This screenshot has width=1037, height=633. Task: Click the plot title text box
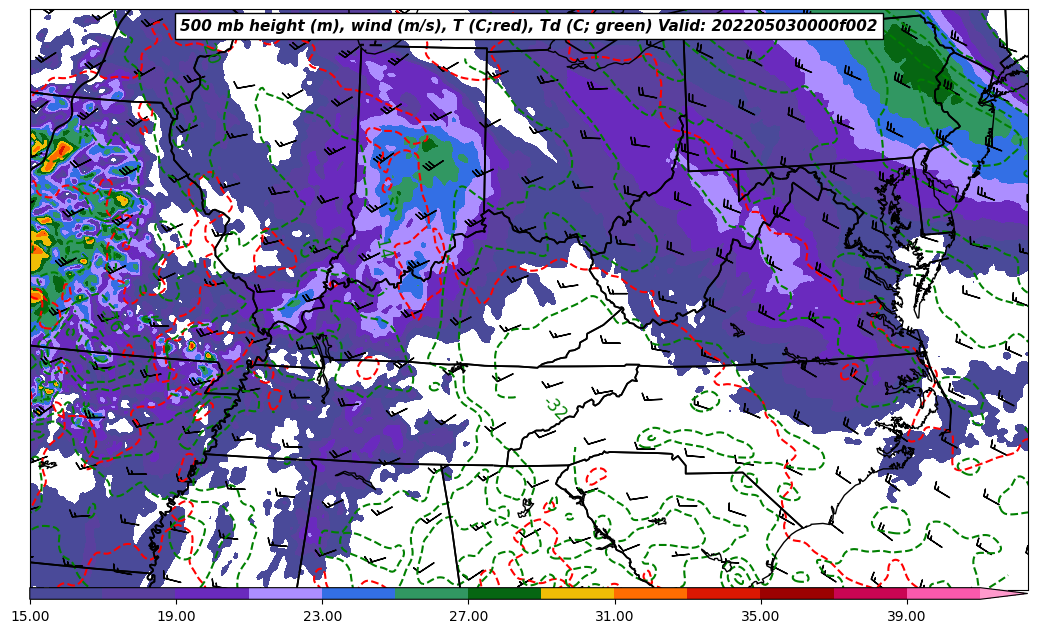[528, 26]
